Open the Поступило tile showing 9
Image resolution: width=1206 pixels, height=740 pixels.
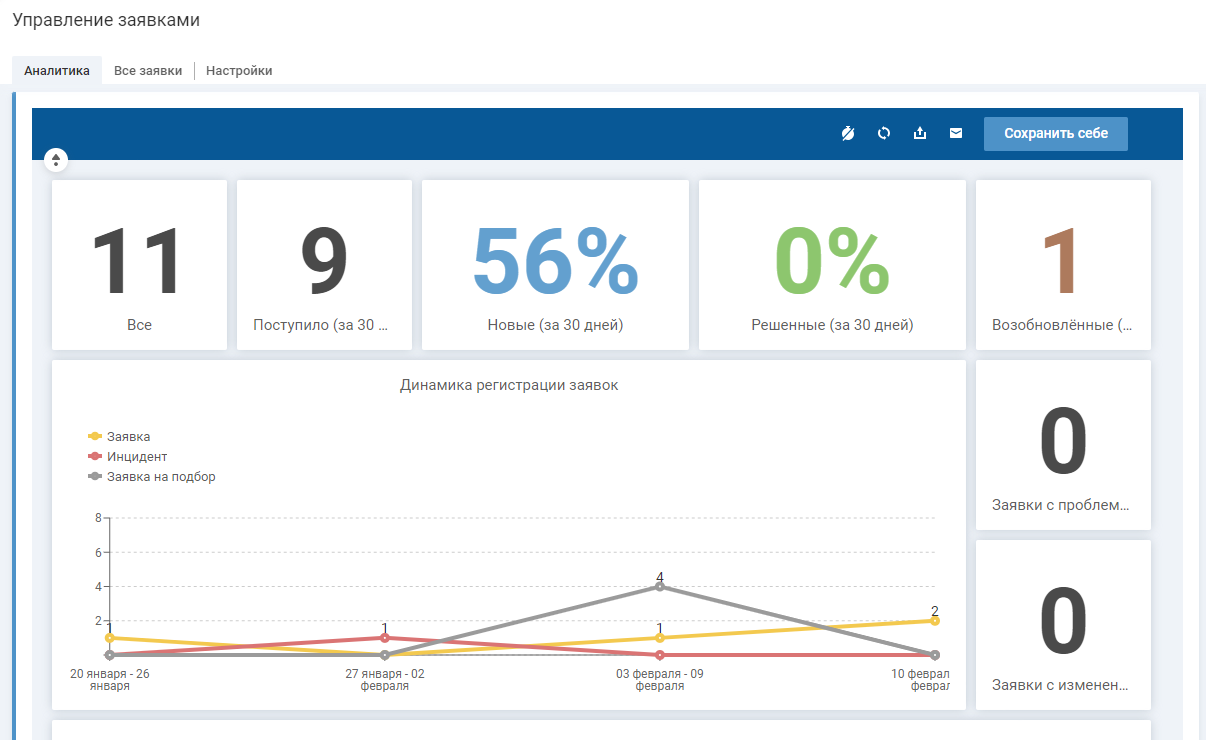[324, 265]
